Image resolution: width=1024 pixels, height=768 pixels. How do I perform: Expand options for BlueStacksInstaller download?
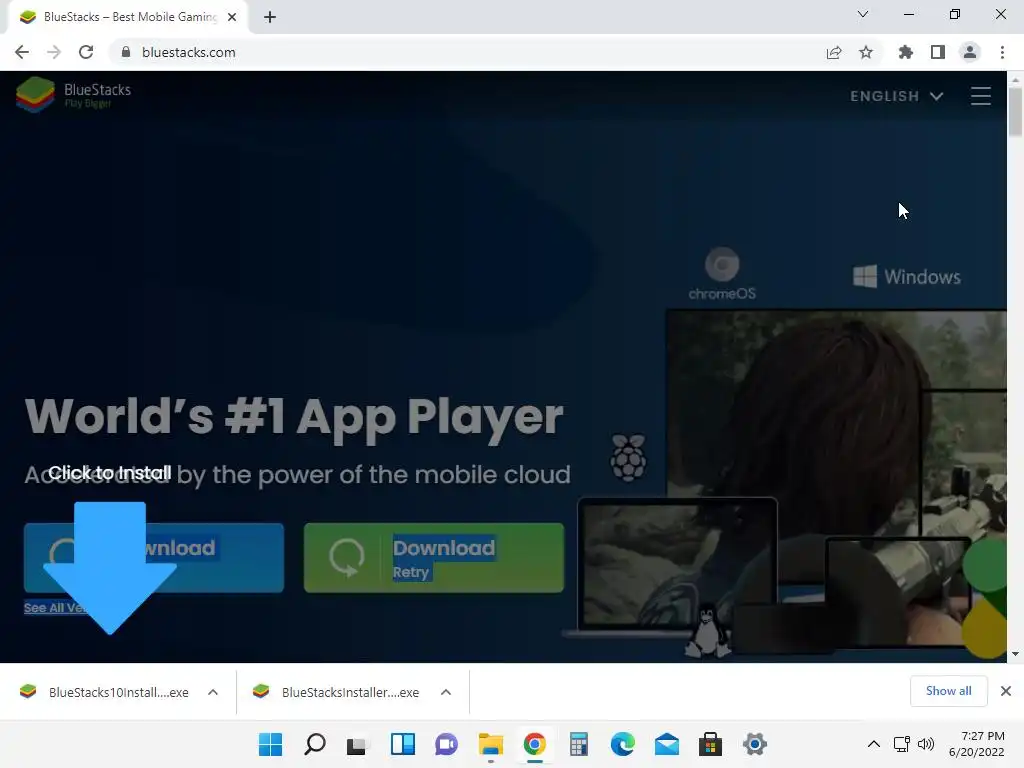point(446,692)
